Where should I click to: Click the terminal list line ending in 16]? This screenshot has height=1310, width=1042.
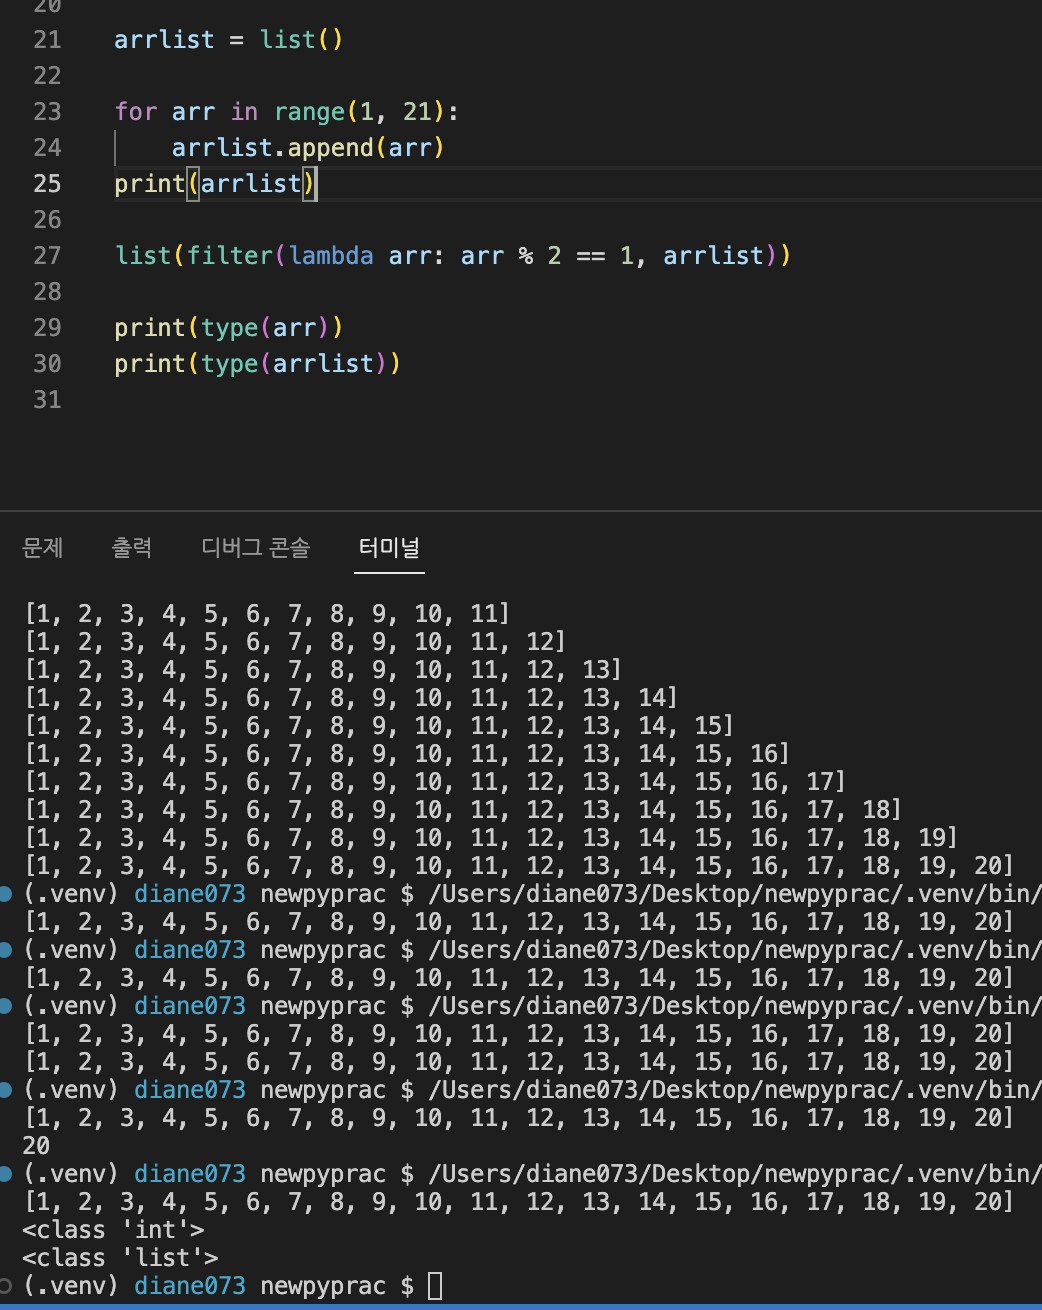(407, 754)
